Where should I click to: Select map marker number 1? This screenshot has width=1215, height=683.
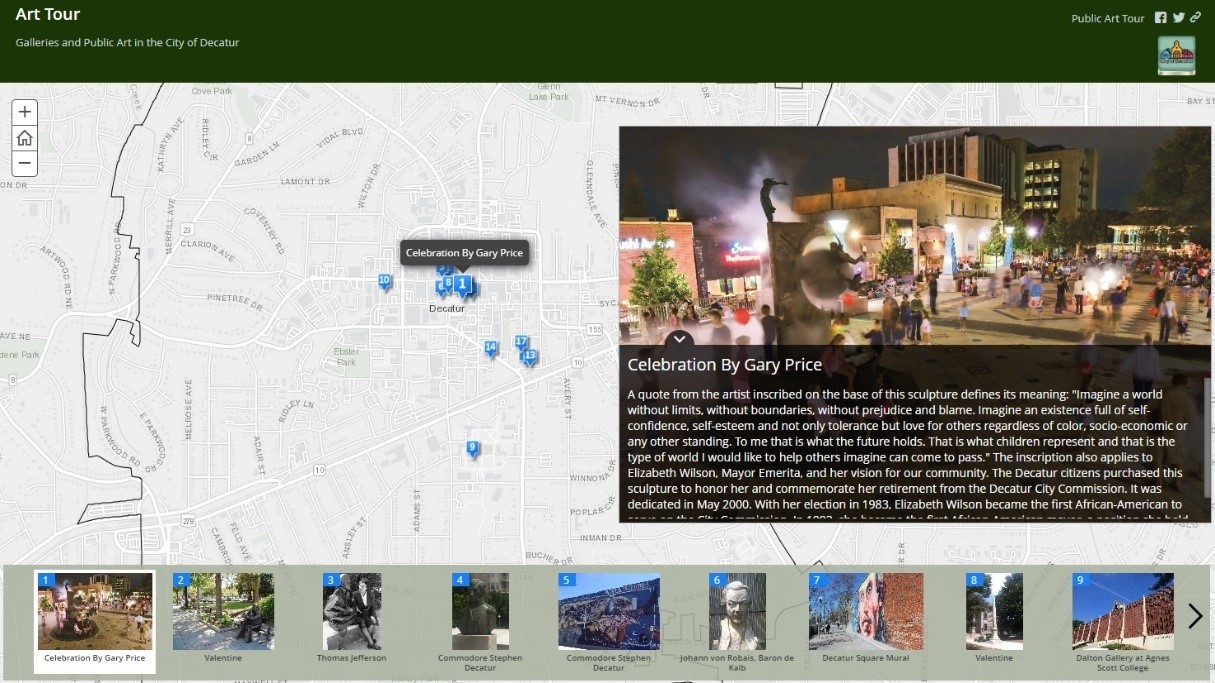point(462,284)
